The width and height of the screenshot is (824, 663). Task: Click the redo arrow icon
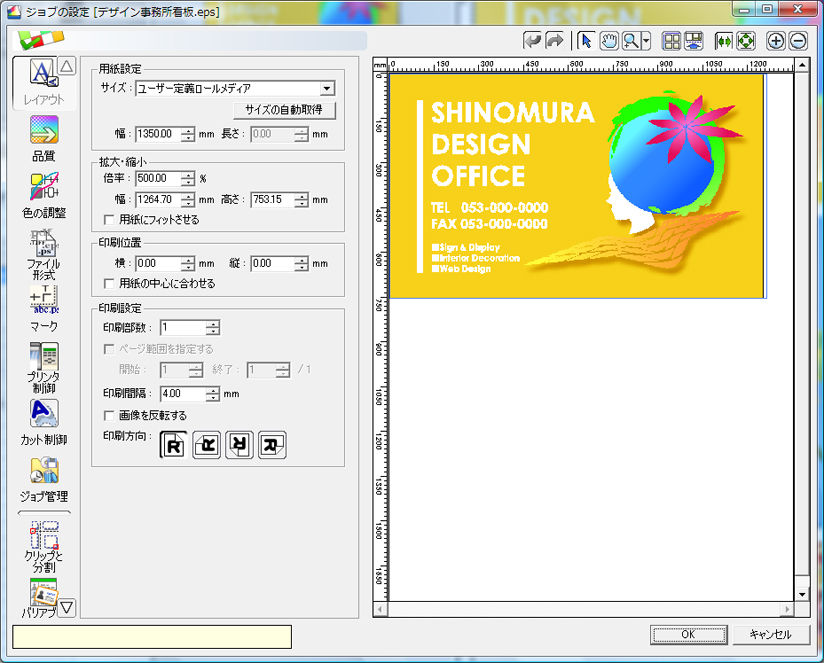tap(554, 41)
